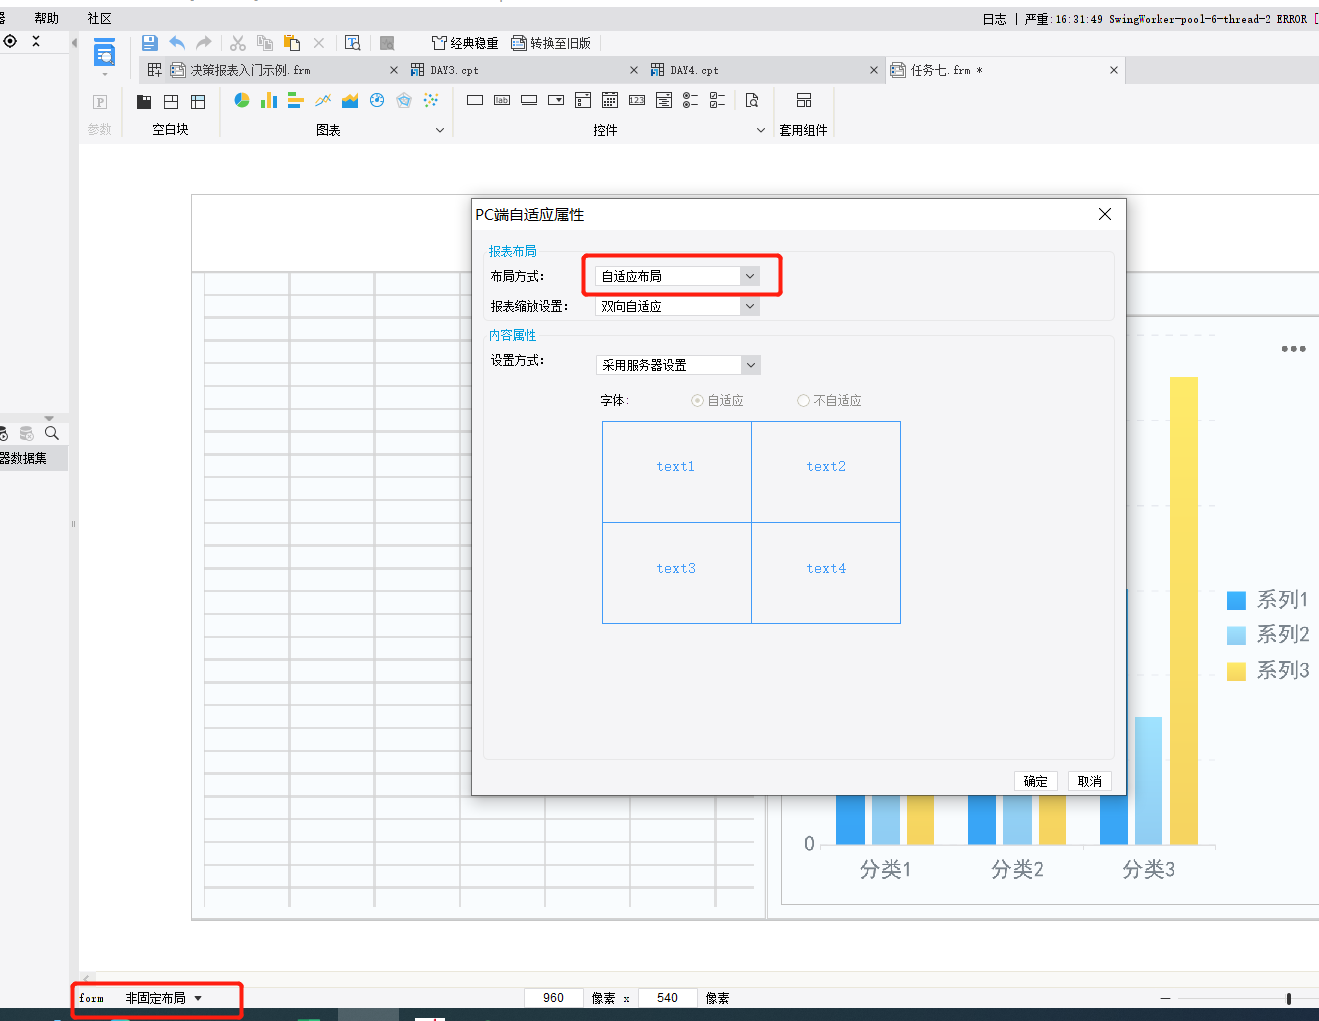
Task: Click the search icon in dataset panel
Action: 52,433
